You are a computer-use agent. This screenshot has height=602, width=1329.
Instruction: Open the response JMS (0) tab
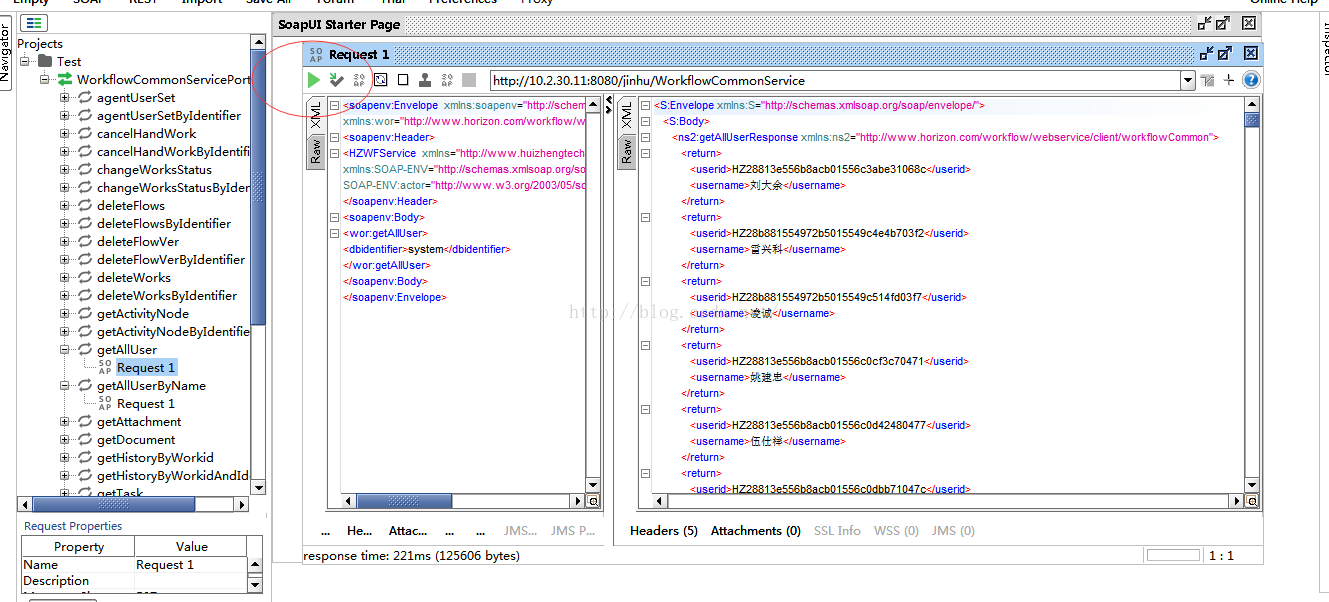tap(953, 530)
